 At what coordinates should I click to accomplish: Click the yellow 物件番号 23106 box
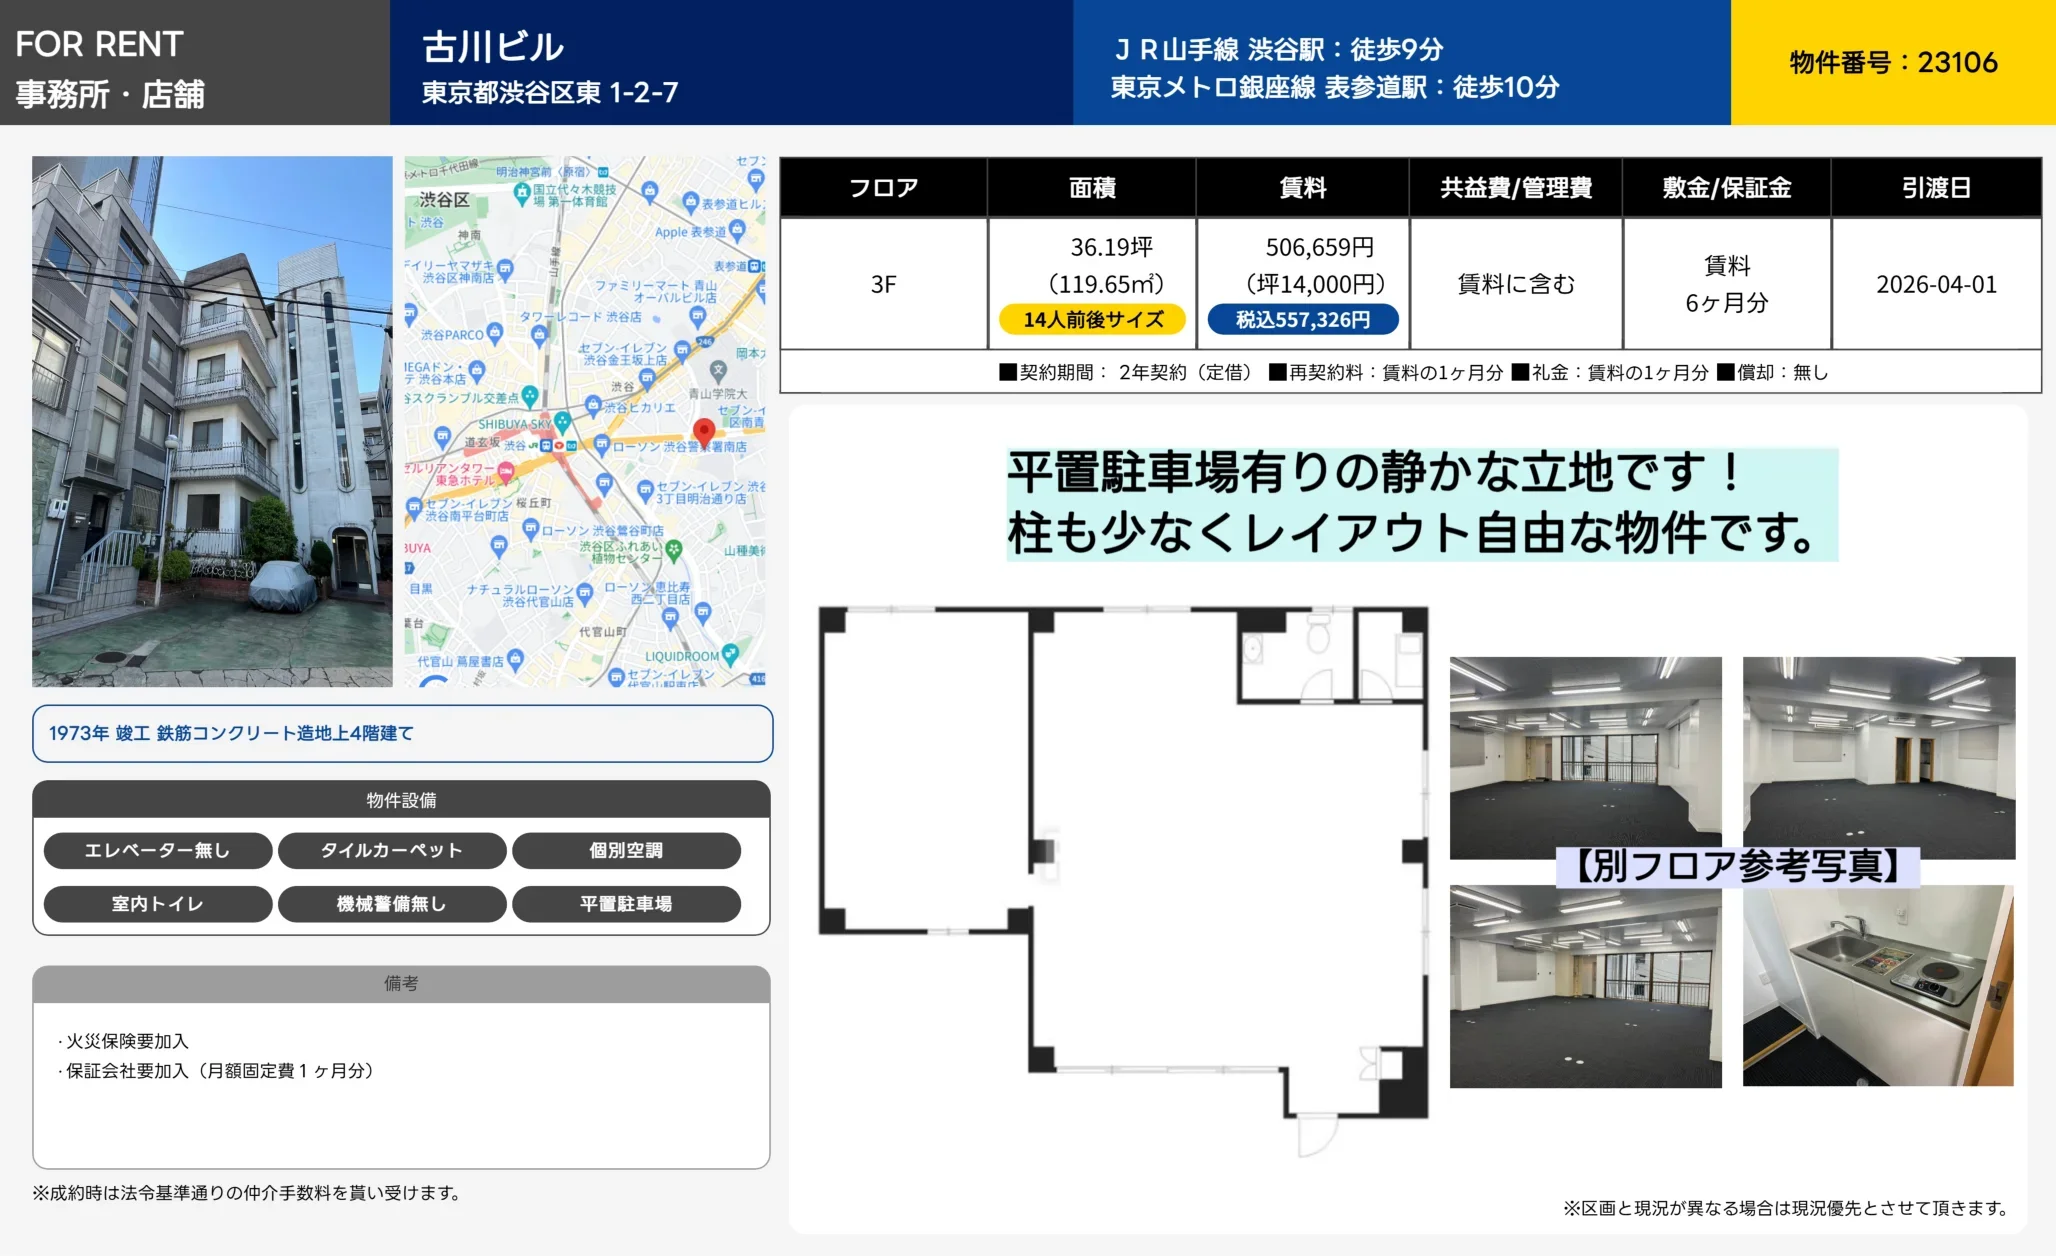[1892, 62]
